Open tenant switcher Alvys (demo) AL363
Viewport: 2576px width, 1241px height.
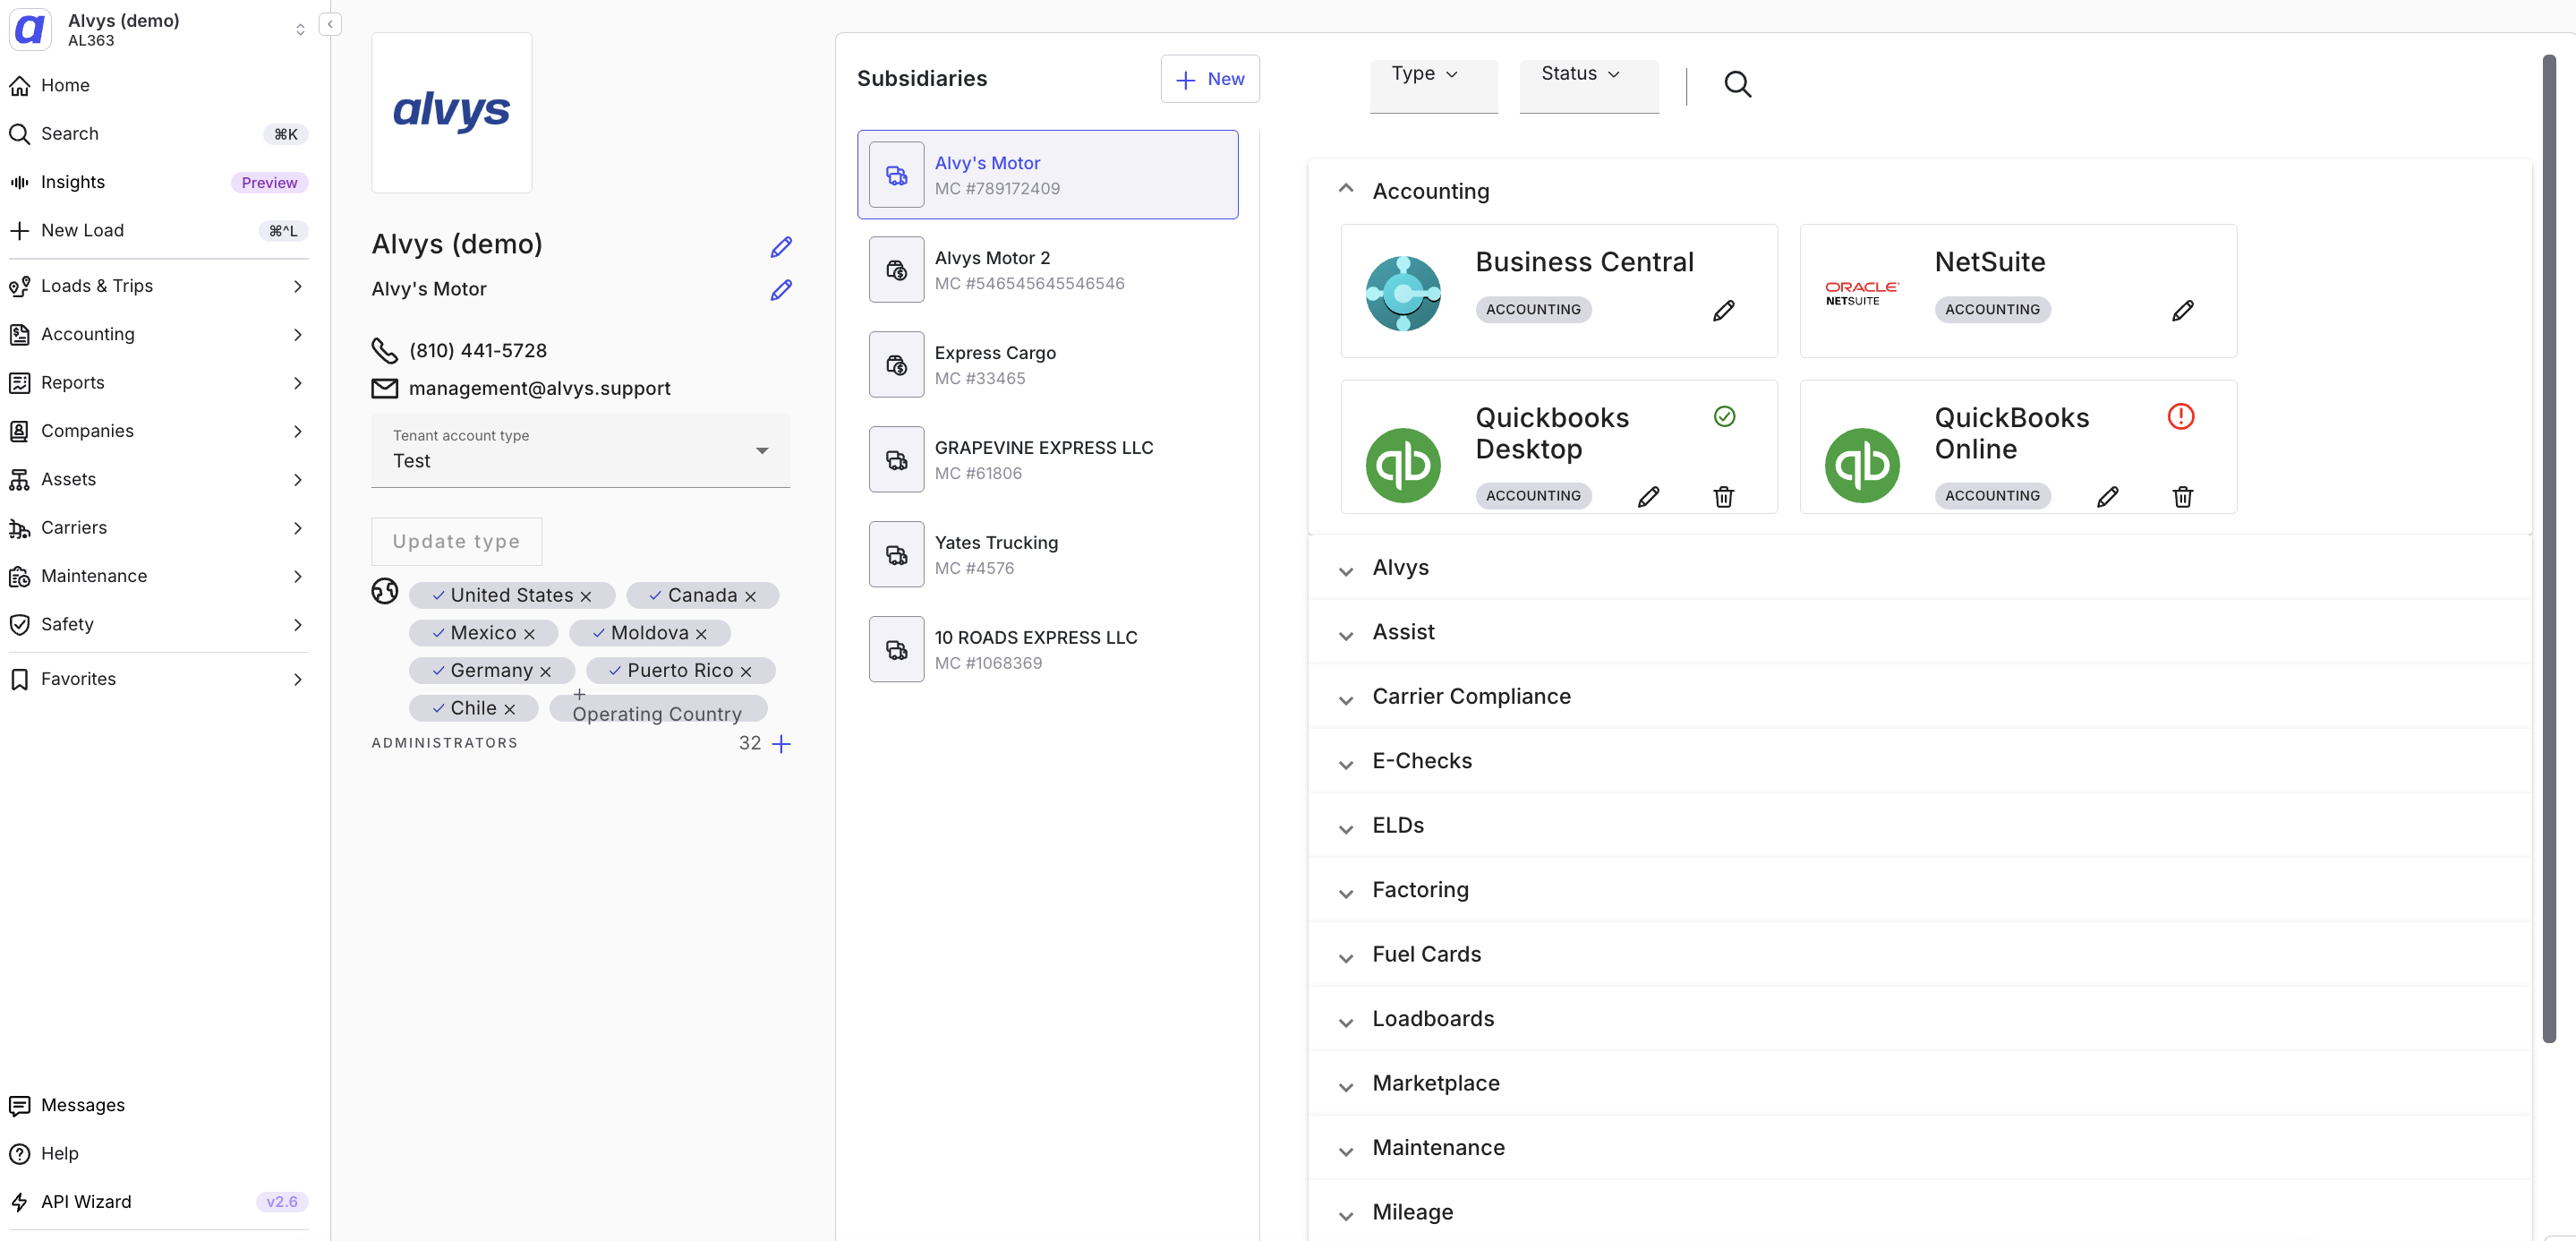(x=158, y=30)
